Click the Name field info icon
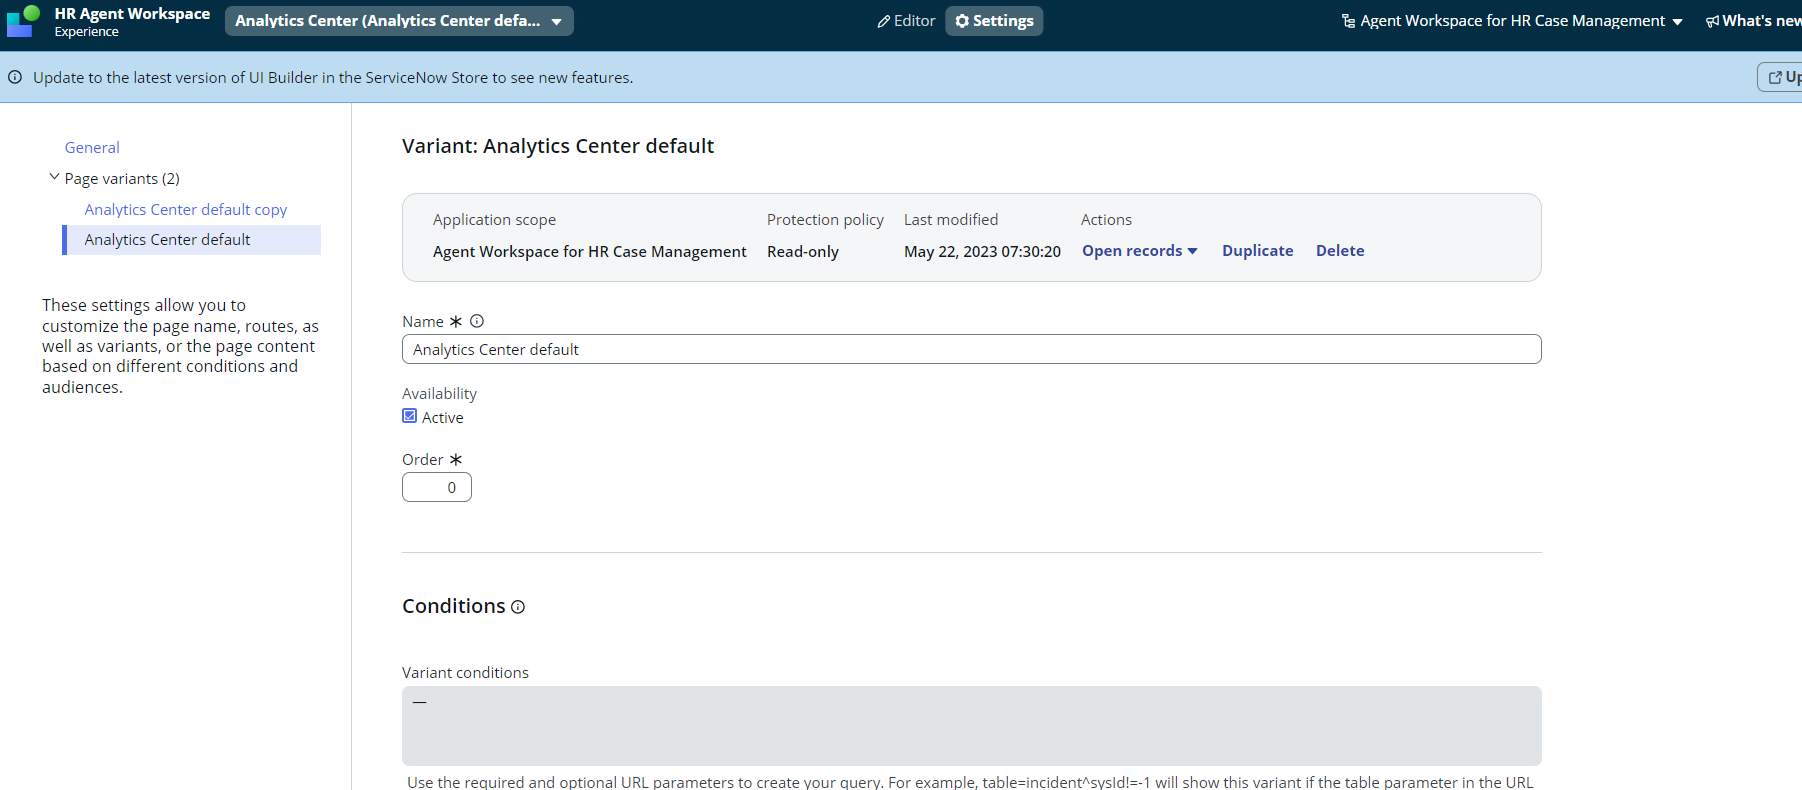This screenshot has width=1802, height=790. (x=477, y=321)
